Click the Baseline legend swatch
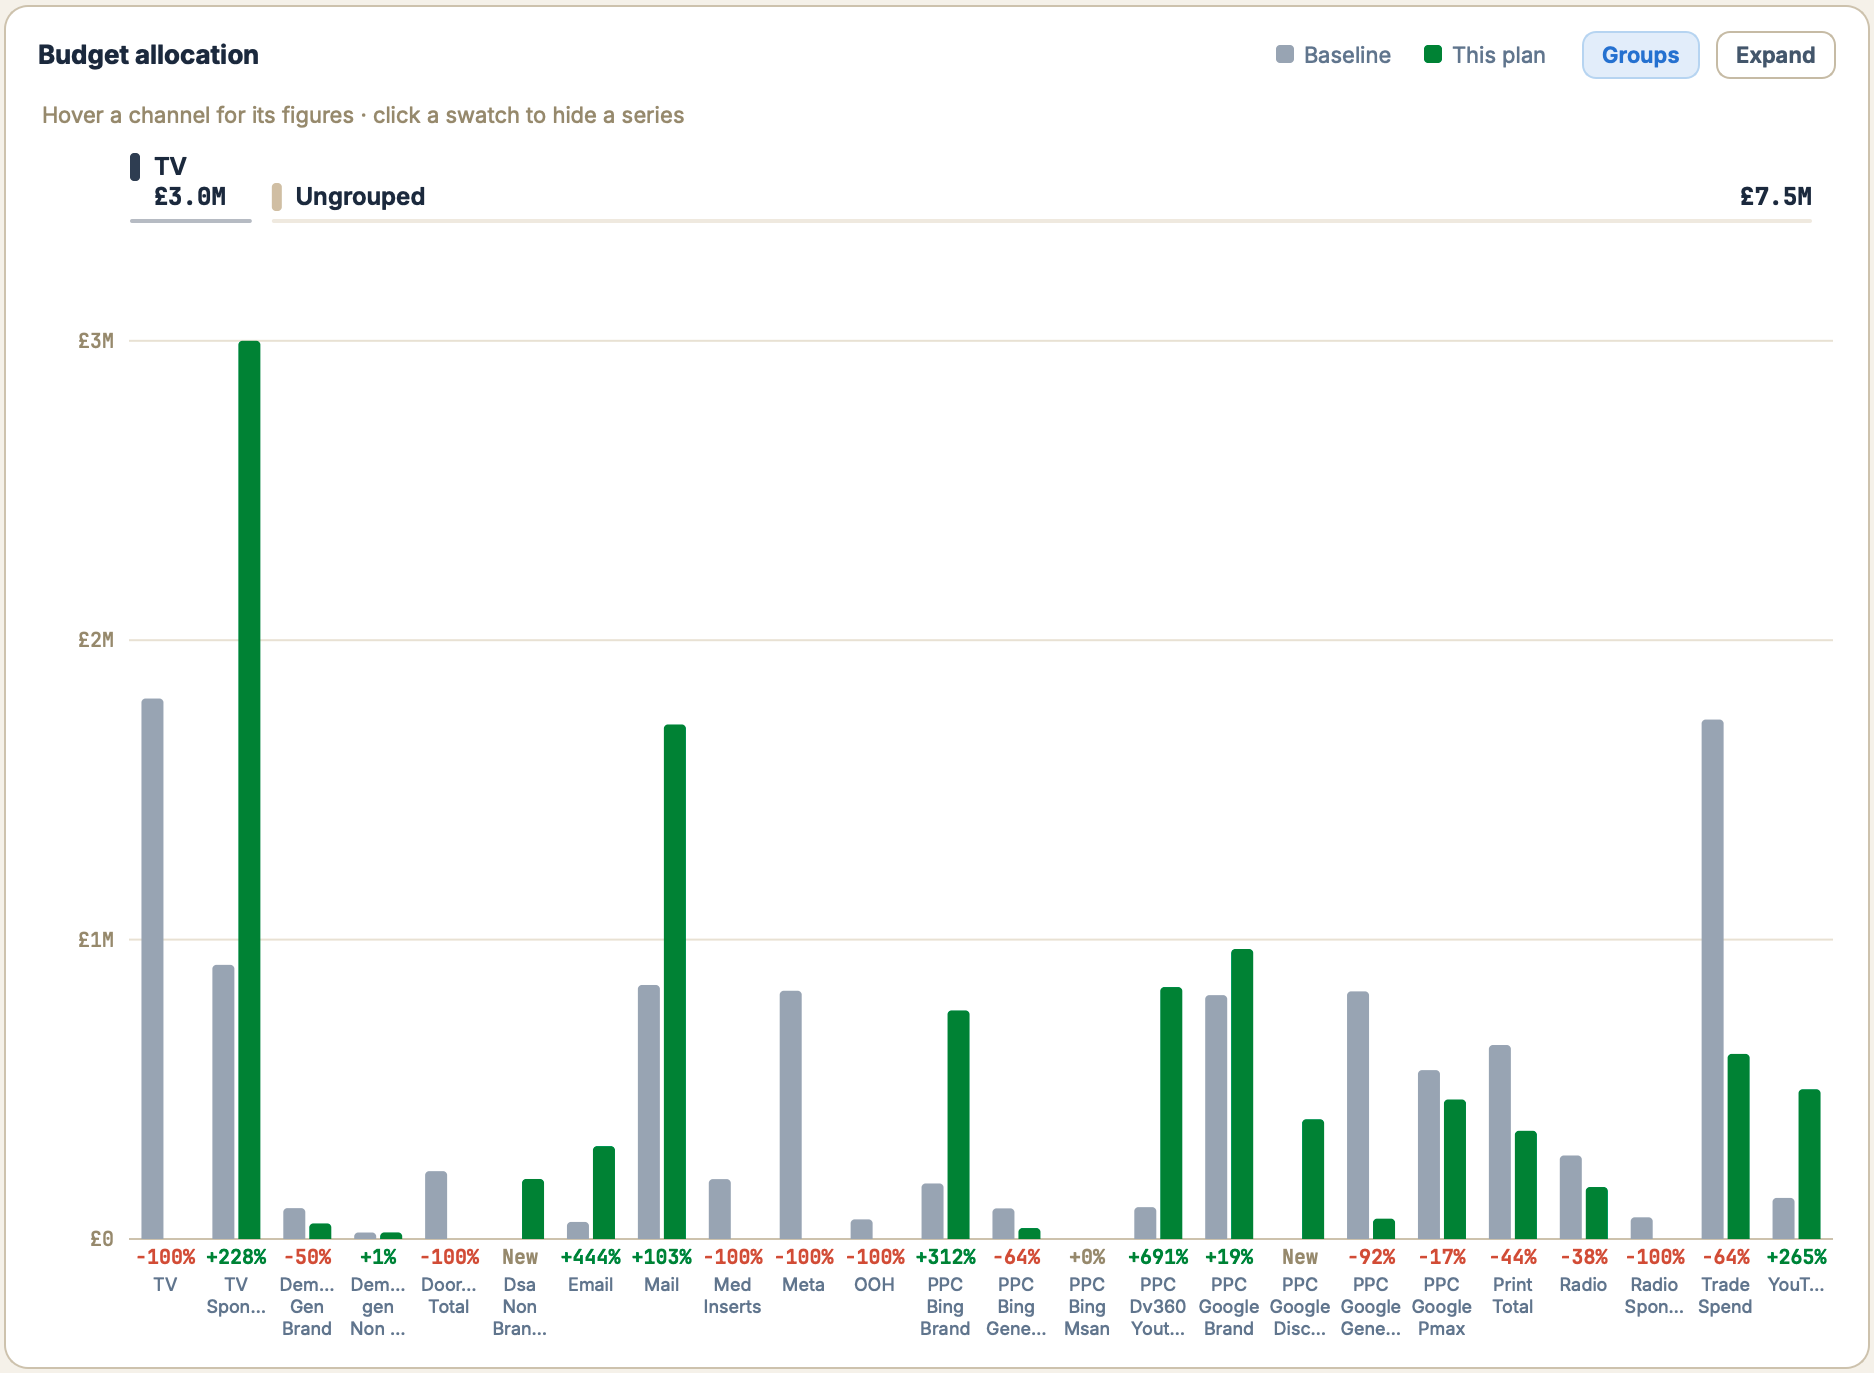 point(1285,55)
